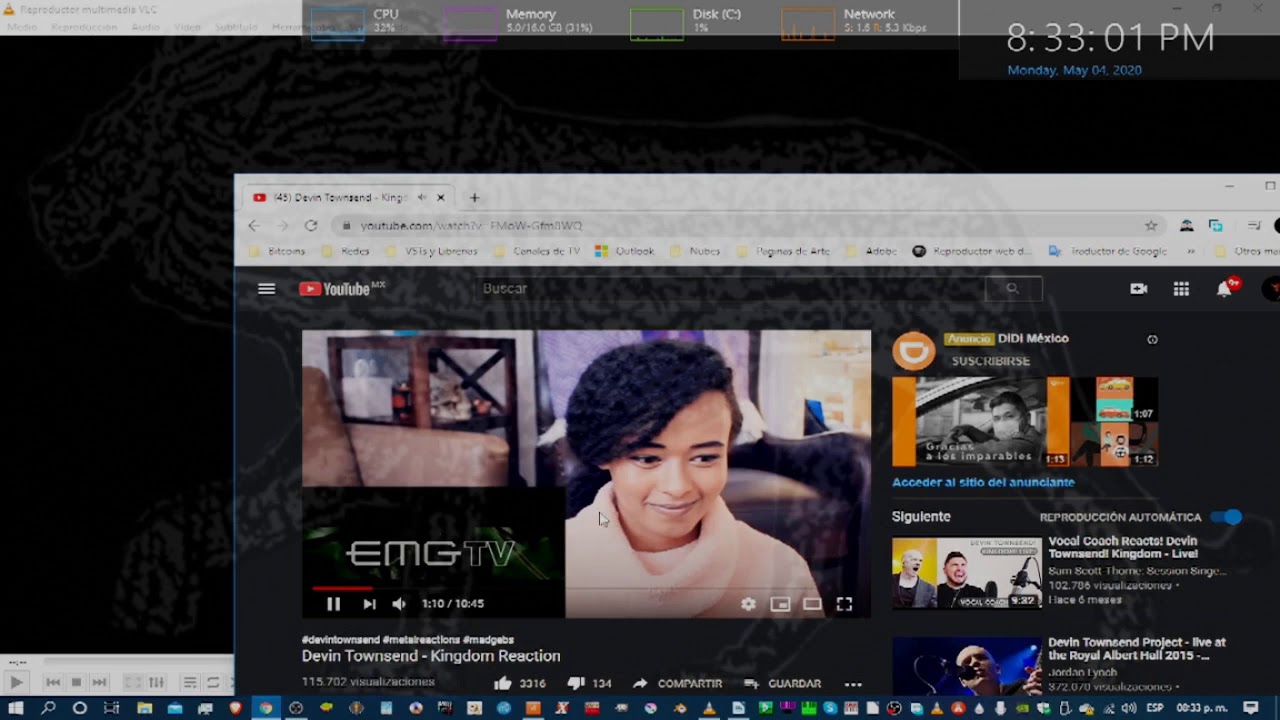Image resolution: width=1280 pixels, height=720 pixels.
Task: Open the Paginas de Arte bookmark folder
Action: (x=783, y=252)
